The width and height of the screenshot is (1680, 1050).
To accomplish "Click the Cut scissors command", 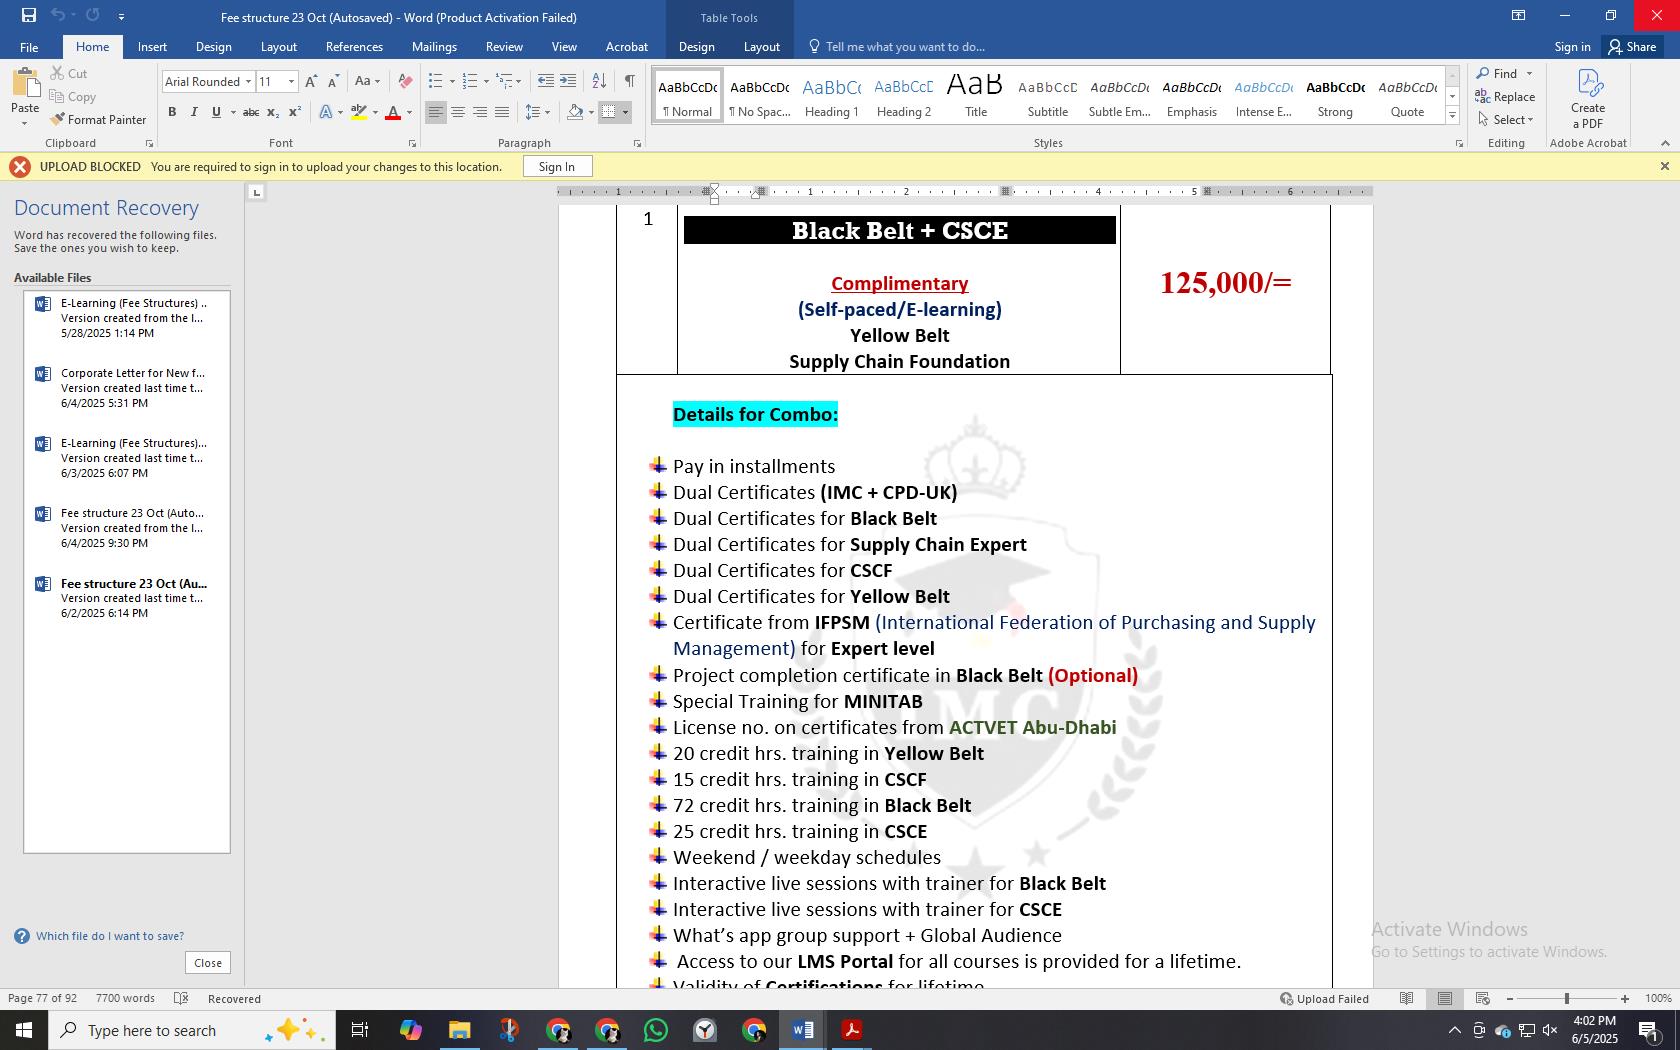I will (x=68, y=73).
